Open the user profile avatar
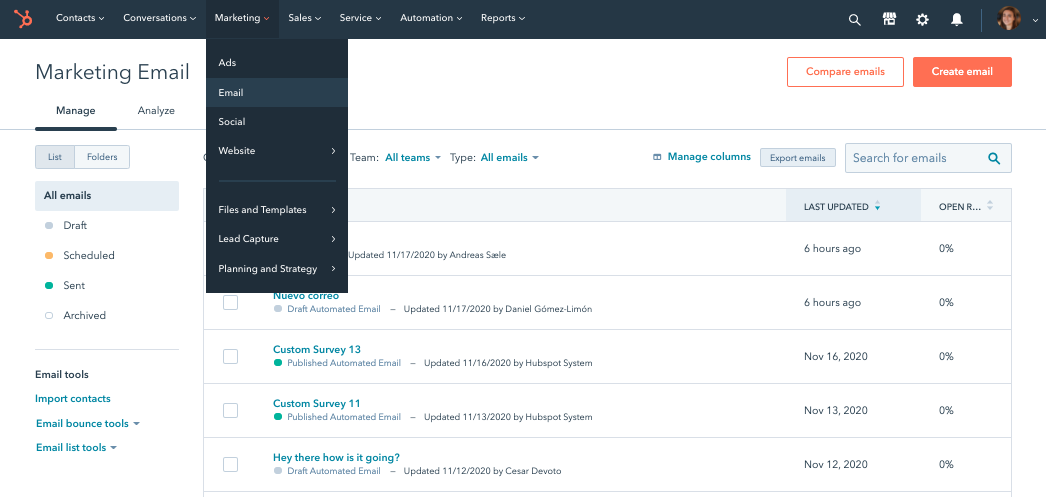The height and width of the screenshot is (497, 1046). click(x=1009, y=19)
